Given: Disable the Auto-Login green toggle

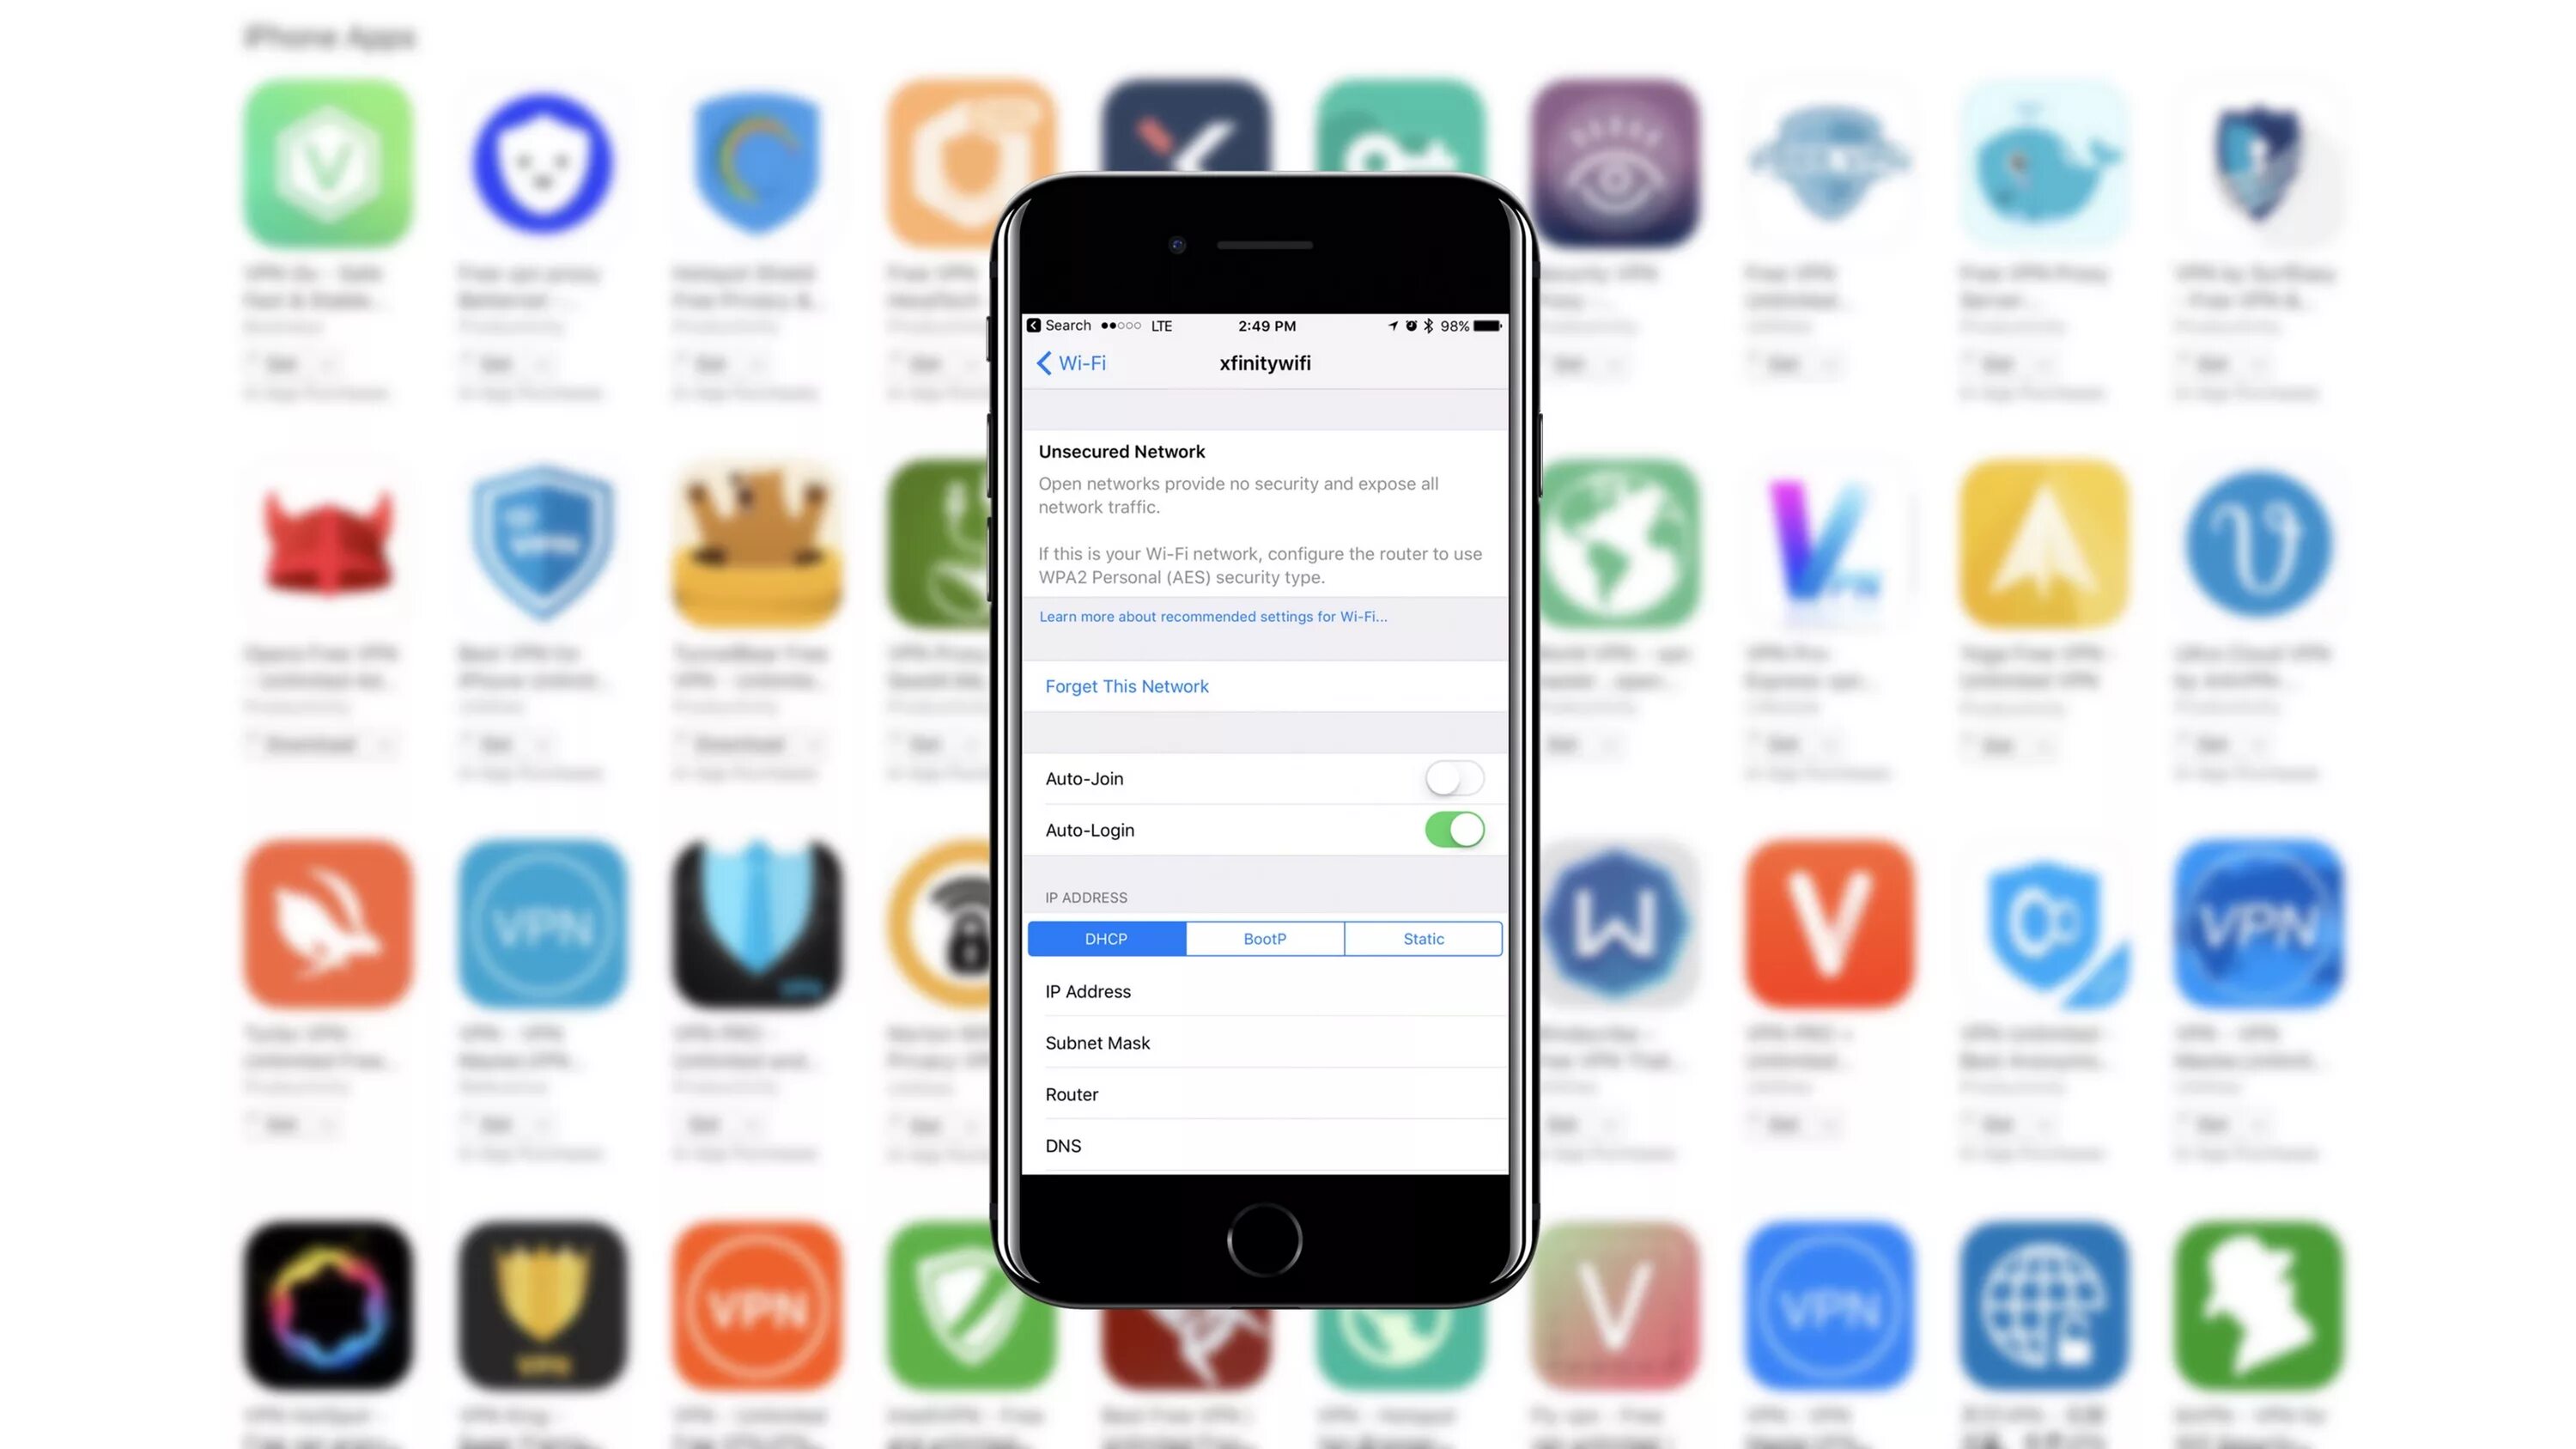Looking at the screenshot, I should [1455, 828].
